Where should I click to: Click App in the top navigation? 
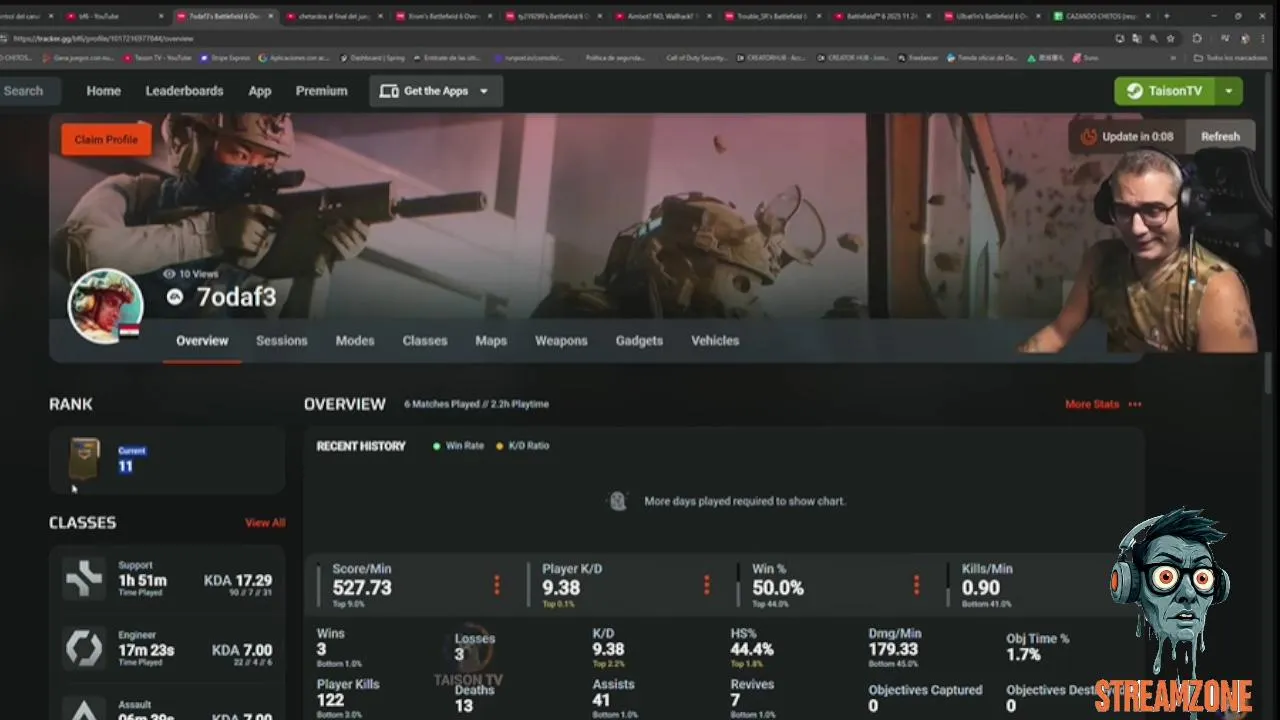pyautogui.click(x=260, y=91)
